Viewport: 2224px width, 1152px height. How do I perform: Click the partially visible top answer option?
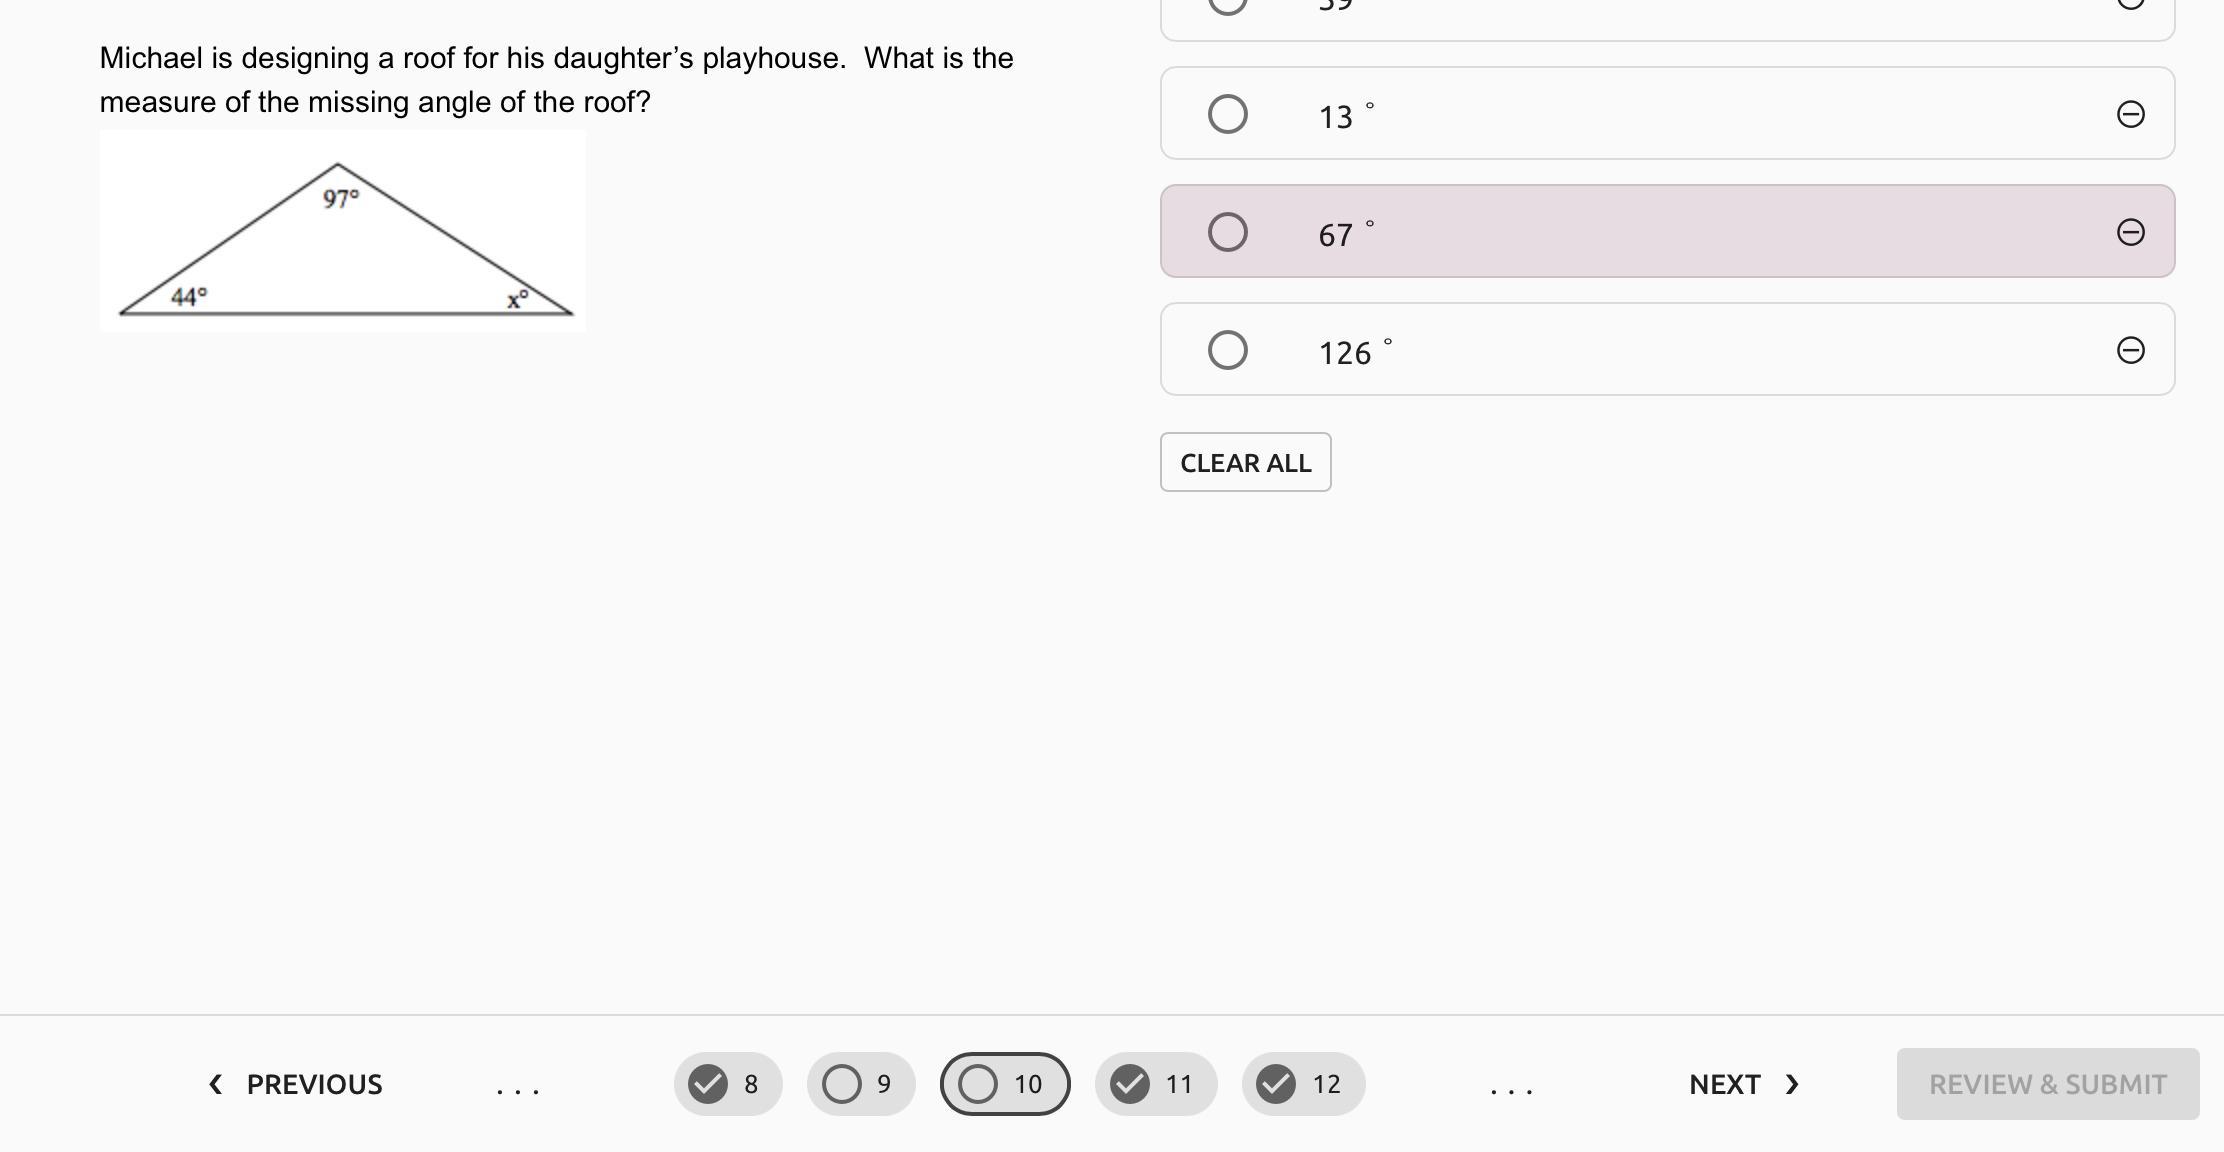pyautogui.click(x=1667, y=15)
